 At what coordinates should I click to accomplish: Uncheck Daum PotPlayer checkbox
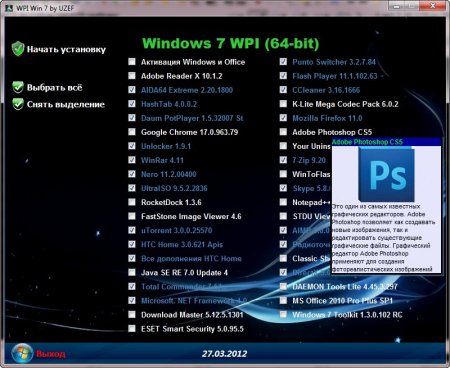click(132, 118)
